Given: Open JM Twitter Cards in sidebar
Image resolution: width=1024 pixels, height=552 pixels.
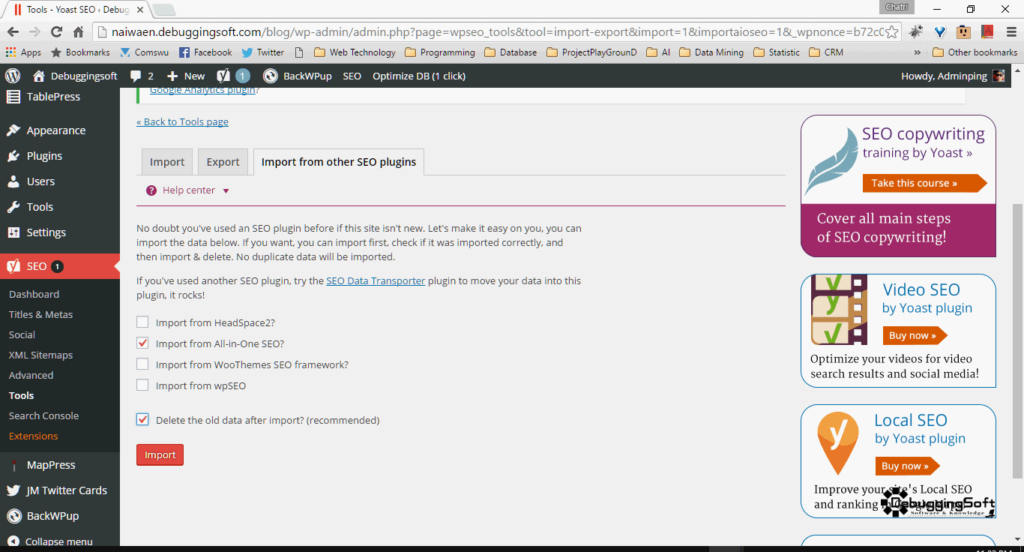Looking at the screenshot, I should [59, 490].
